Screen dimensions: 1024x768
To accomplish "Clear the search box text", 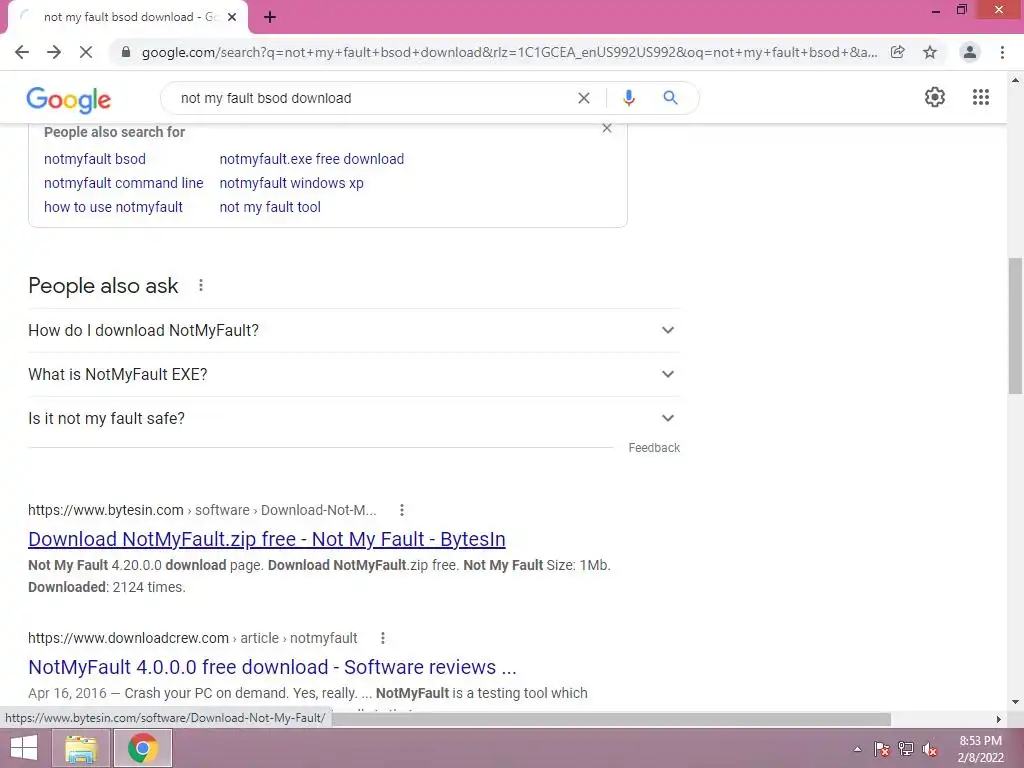I will point(584,98).
